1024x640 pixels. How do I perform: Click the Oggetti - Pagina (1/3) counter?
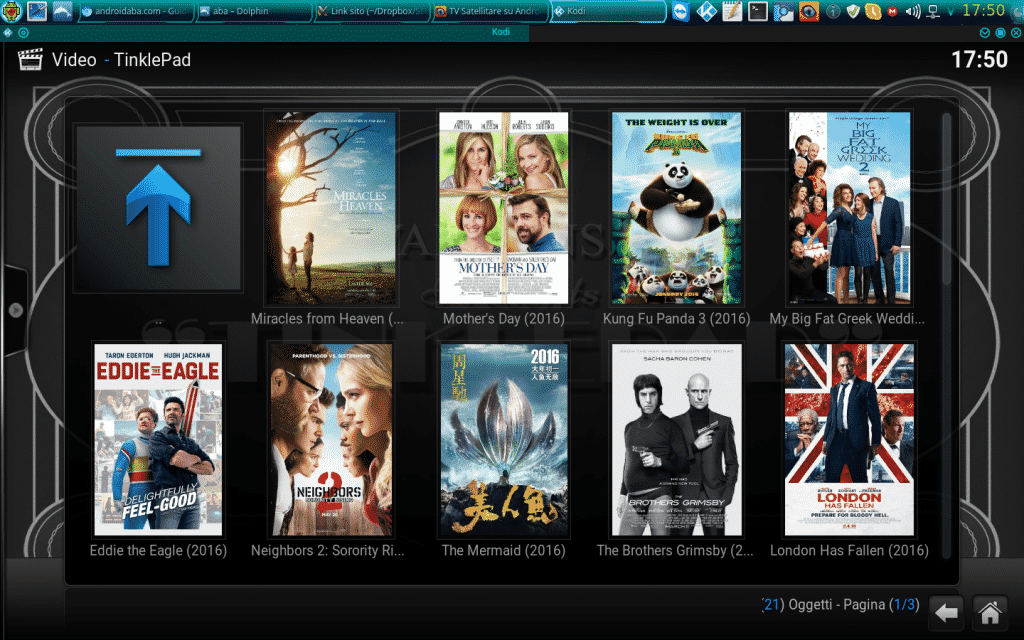pyautogui.click(x=840, y=605)
